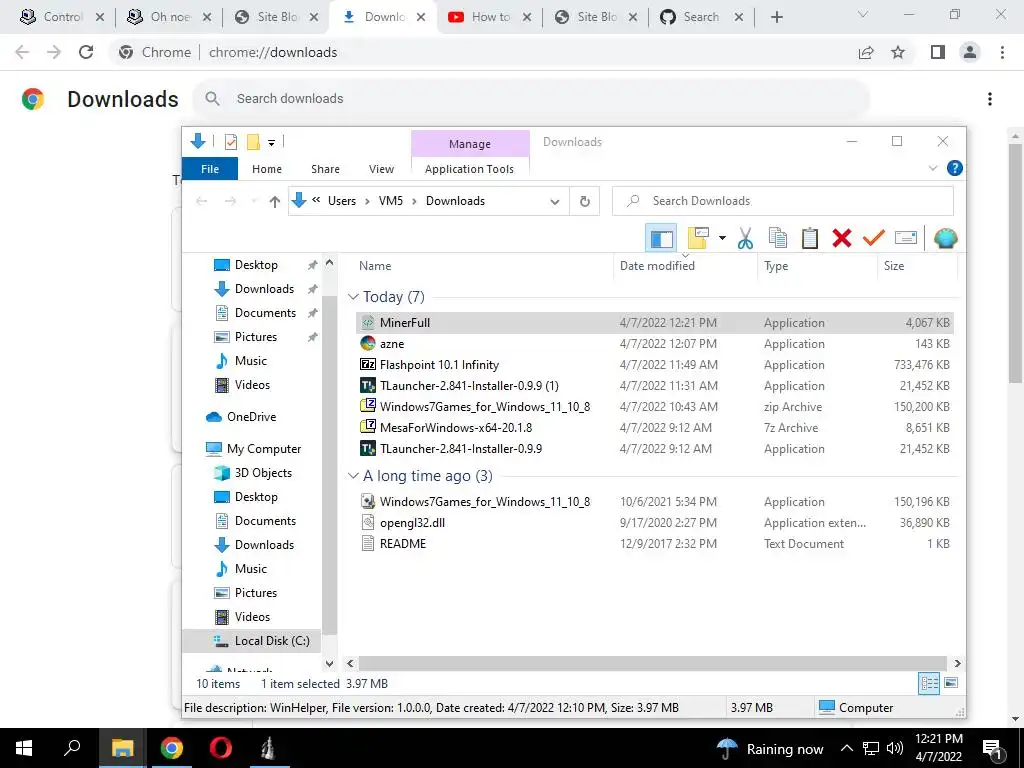This screenshot has height=768, width=1024.
Task: Toggle the navigation pane toolbar button
Action: [x=661, y=238]
